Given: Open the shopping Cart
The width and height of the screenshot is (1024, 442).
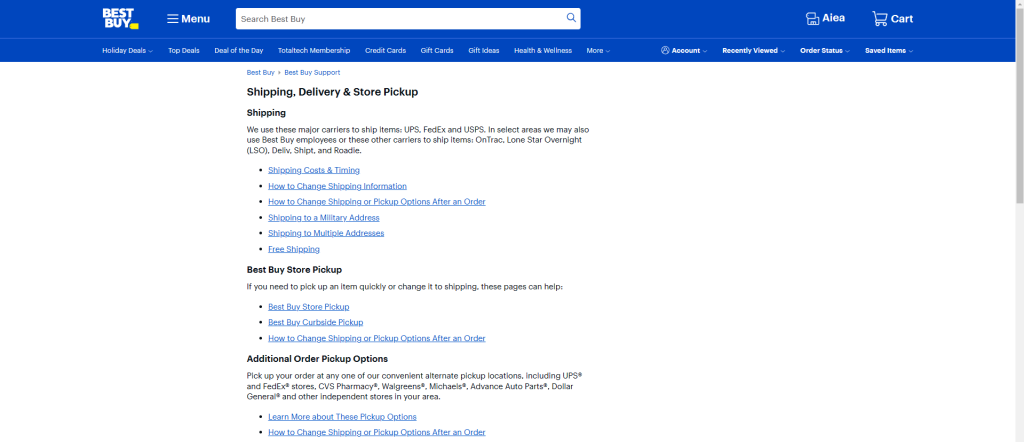Looking at the screenshot, I should point(893,18).
